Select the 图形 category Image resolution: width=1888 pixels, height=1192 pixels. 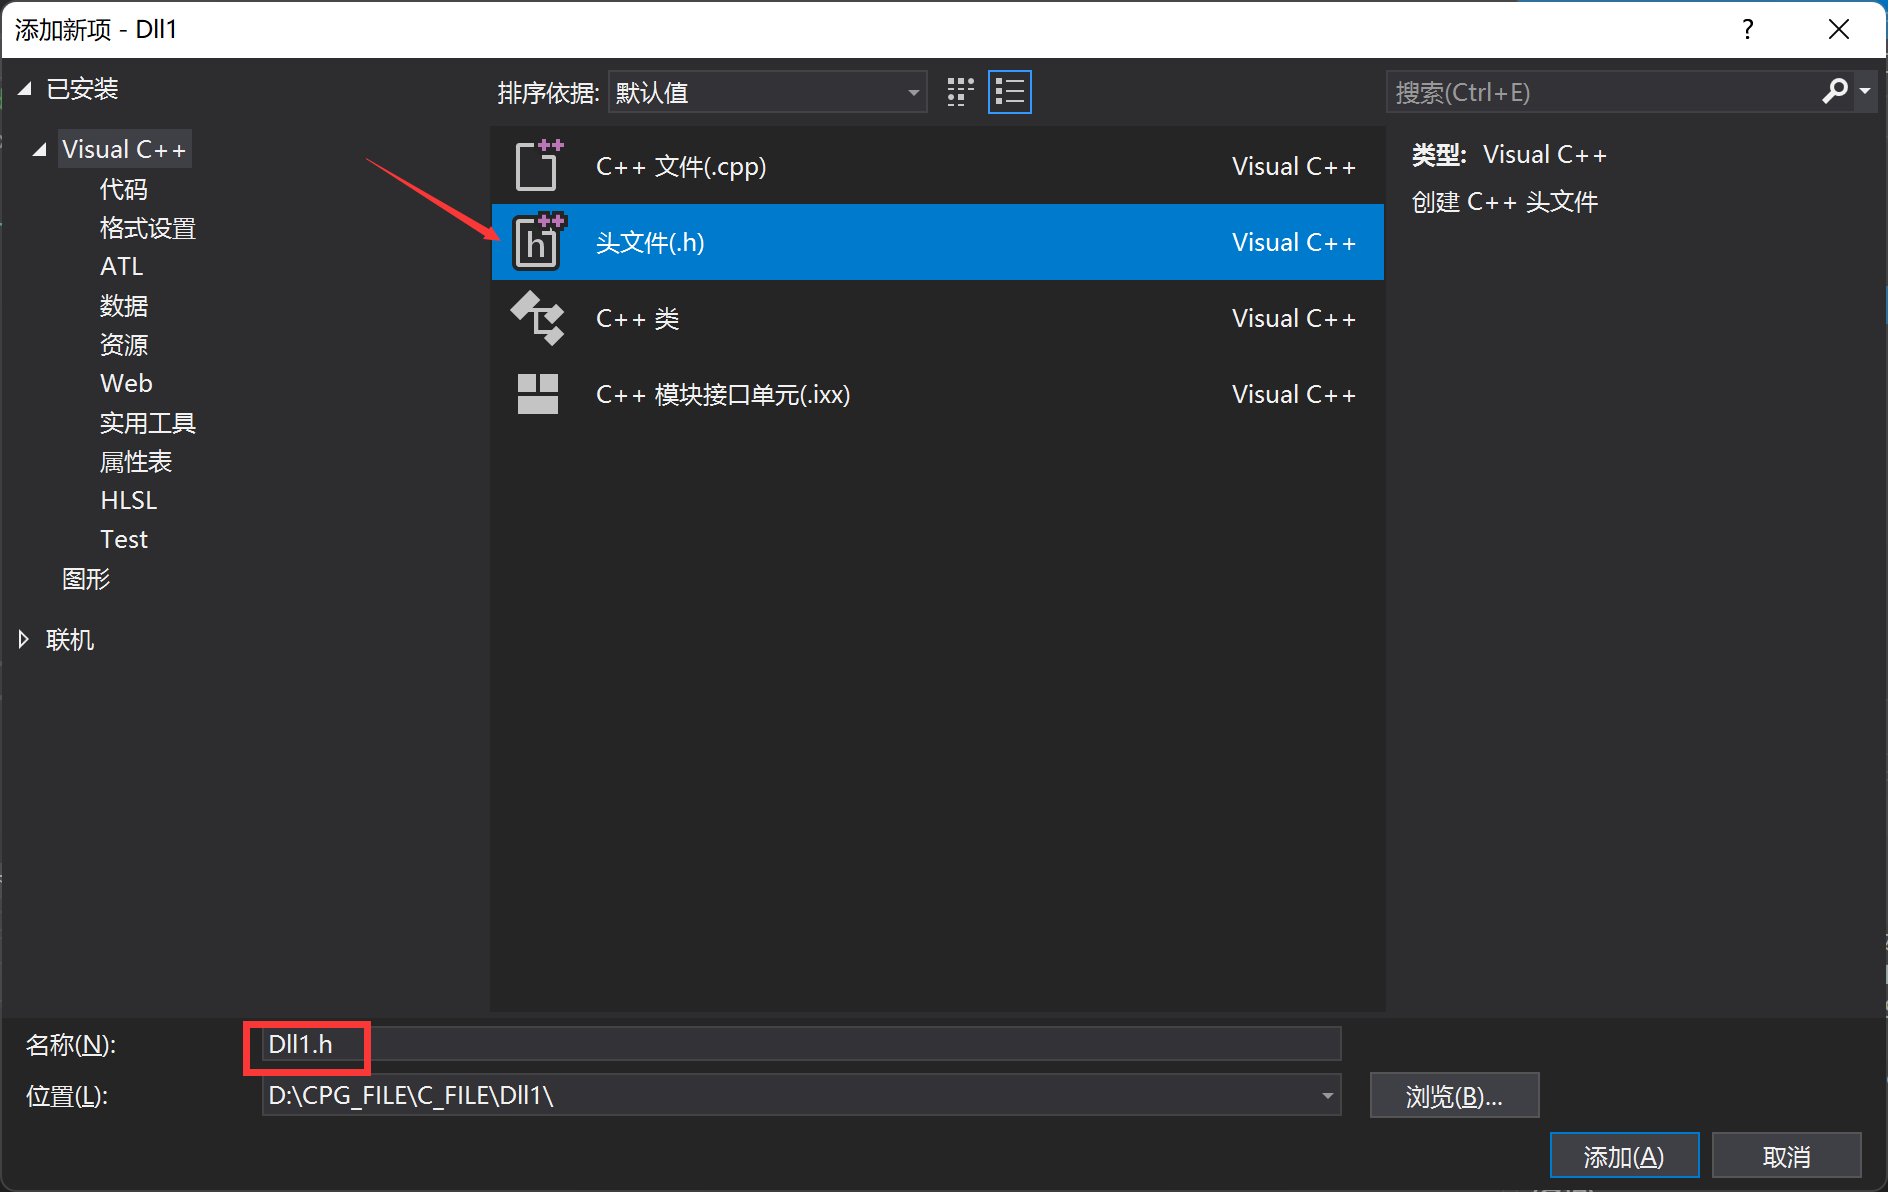[86, 579]
